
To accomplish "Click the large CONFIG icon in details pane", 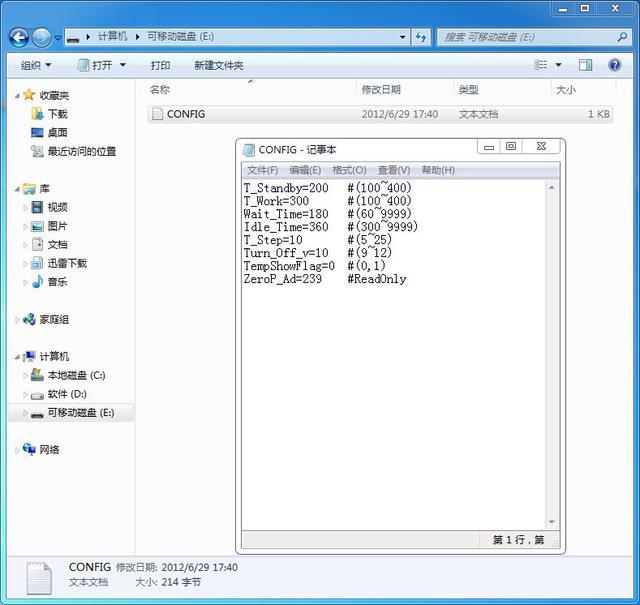I will [x=39, y=578].
